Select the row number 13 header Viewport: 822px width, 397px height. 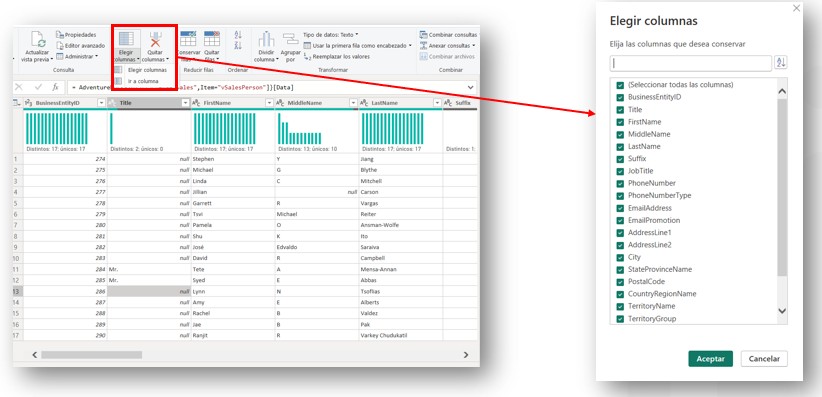click(x=18, y=291)
